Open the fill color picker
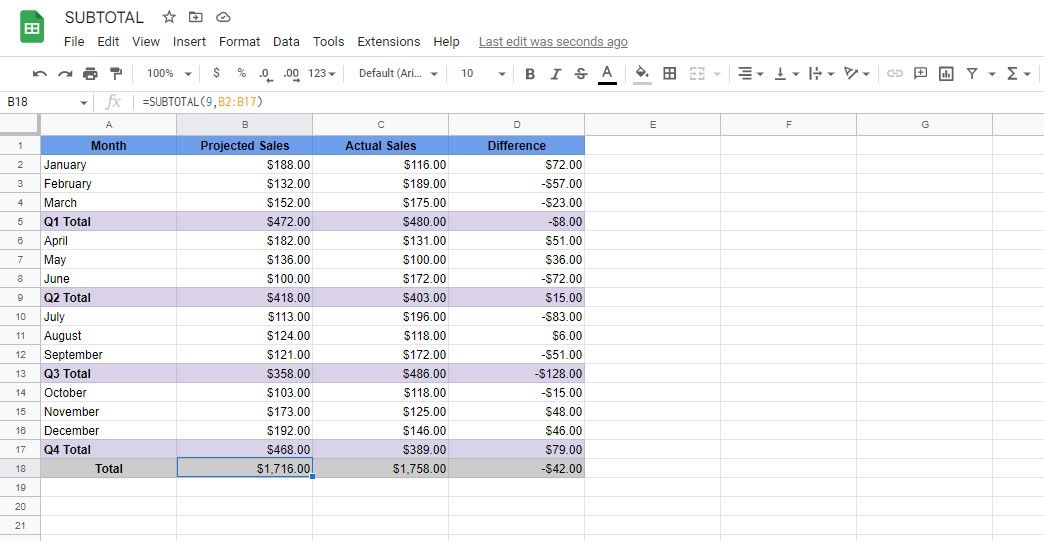 pos(642,73)
